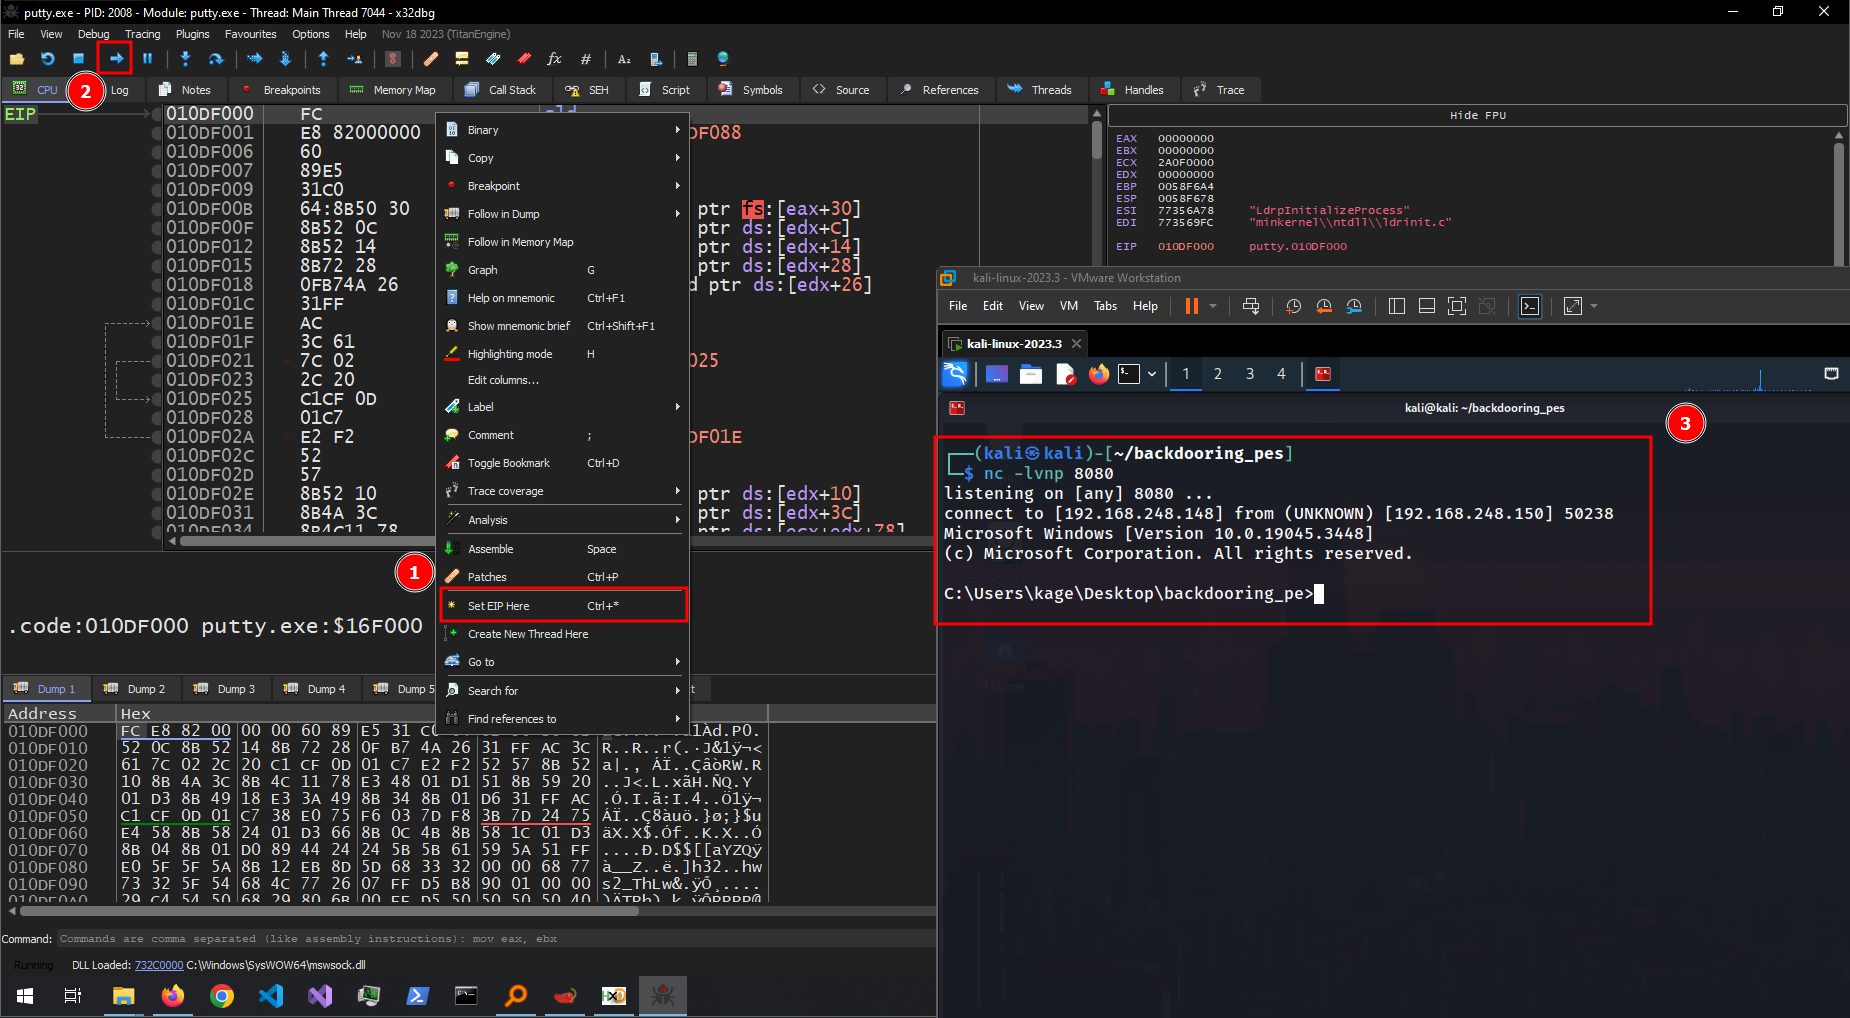
Task: Suspend the VM with the orange pause icon
Action: point(1191,306)
